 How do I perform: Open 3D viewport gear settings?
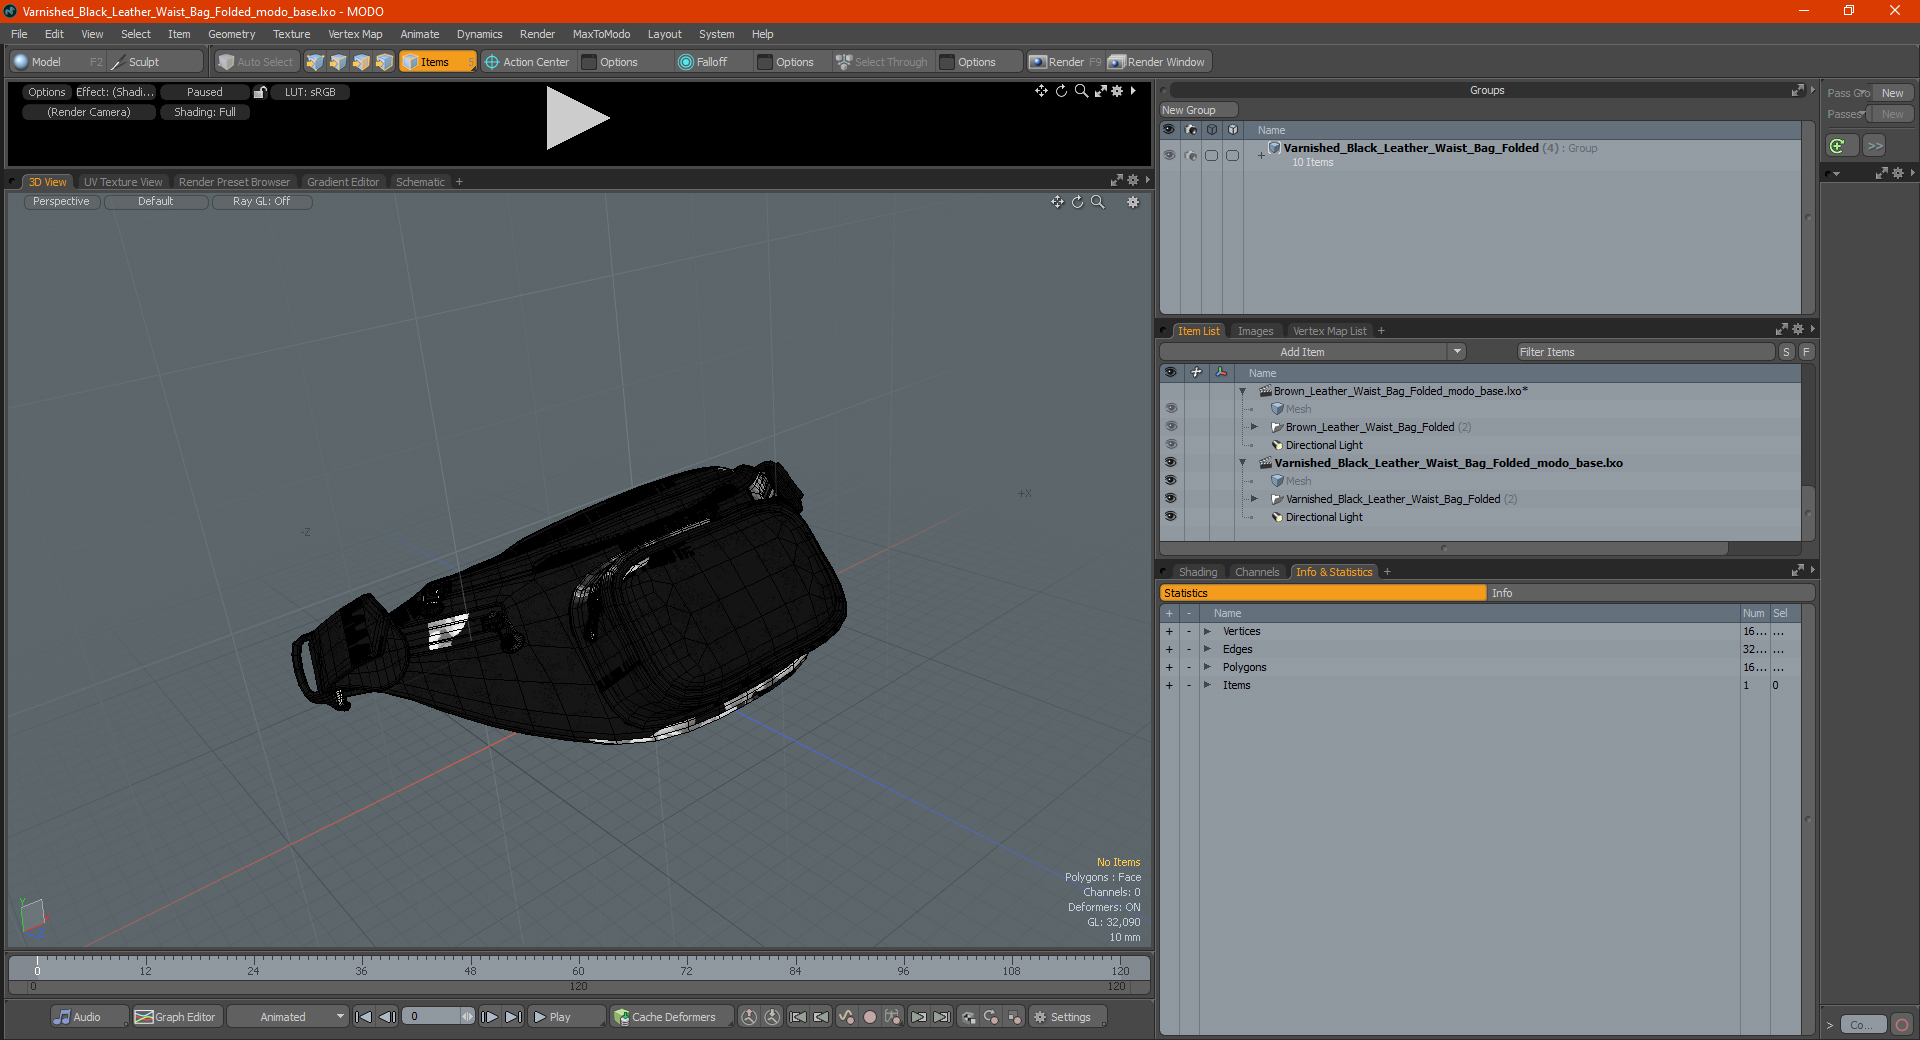pyautogui.click(x=1133, y=202)
